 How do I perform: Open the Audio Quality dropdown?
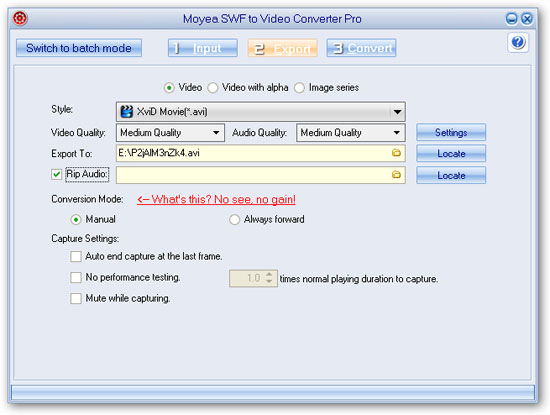pos(351,133)
